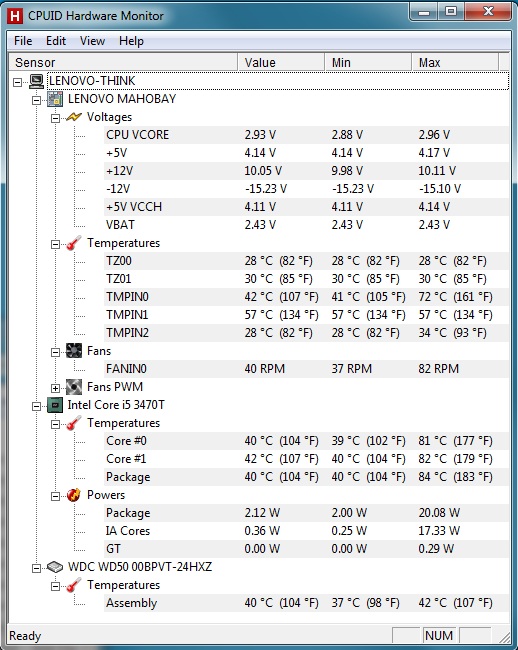The width and height of the screenshot is (518, 650).
Task: Click the Powers flame icon
Action: (74, 495)
